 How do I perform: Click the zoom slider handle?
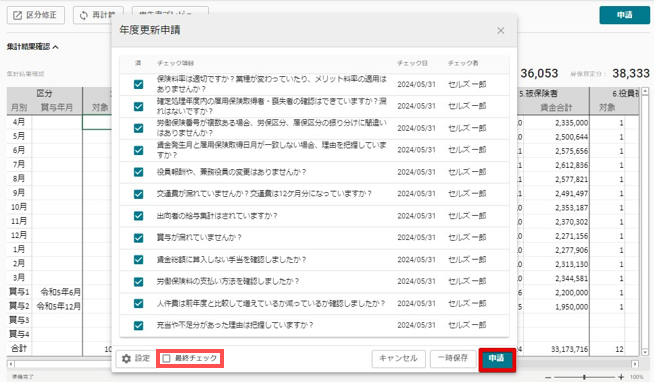tap(584, 377)
